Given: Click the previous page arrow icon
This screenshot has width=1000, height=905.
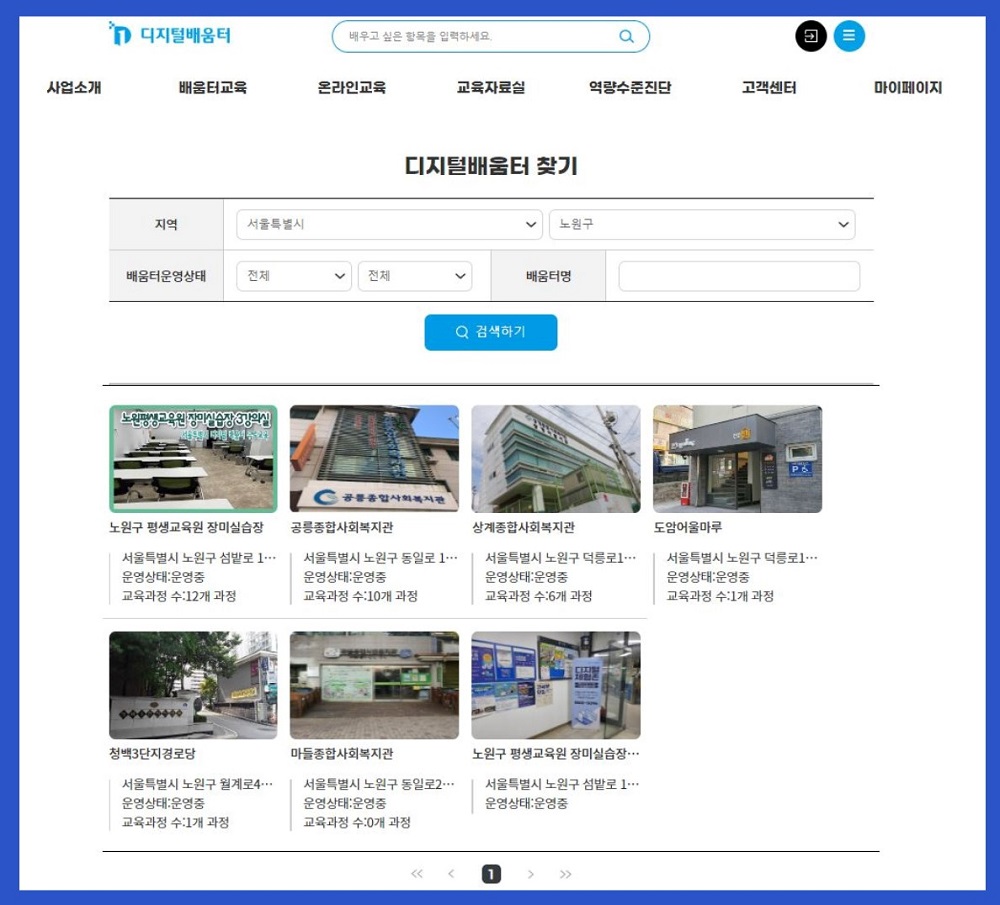Looking at the screenshot, I should [x=451, y=874].
